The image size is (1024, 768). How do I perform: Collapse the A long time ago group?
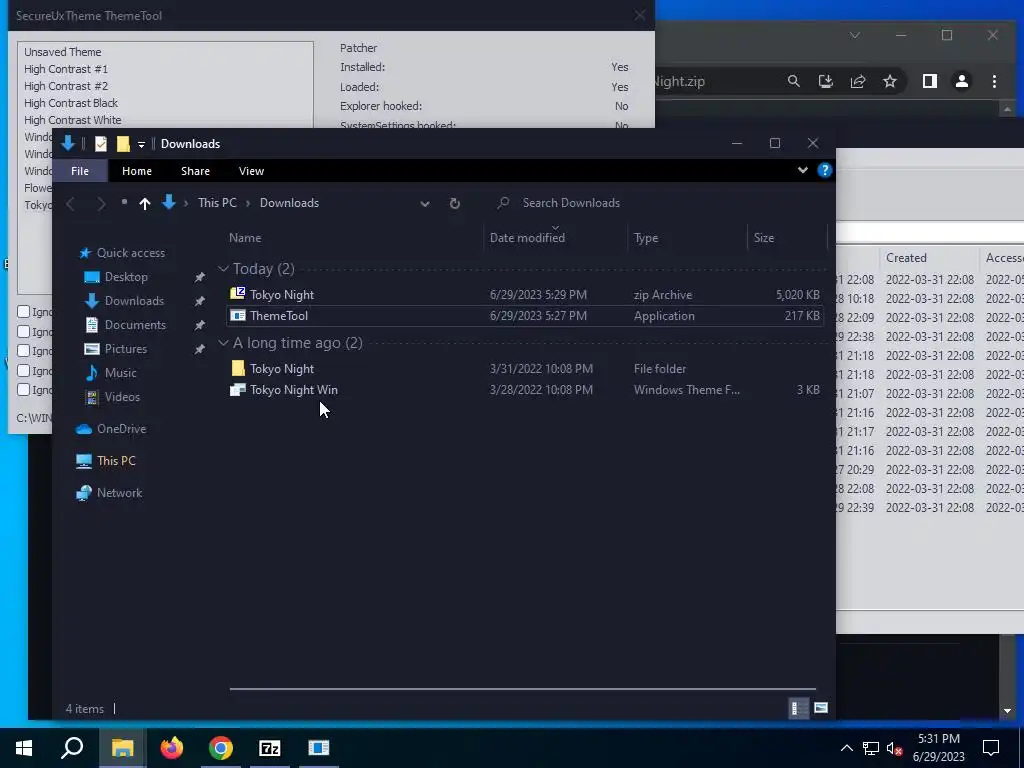pyautogui.click(x=223, y=343)
